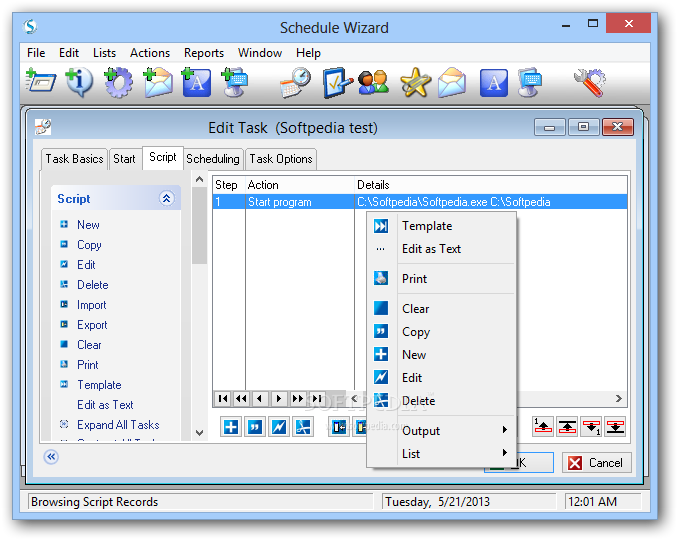Select the Start program action cell
This screenshot has width=678, height=540.
coord(300,202)
